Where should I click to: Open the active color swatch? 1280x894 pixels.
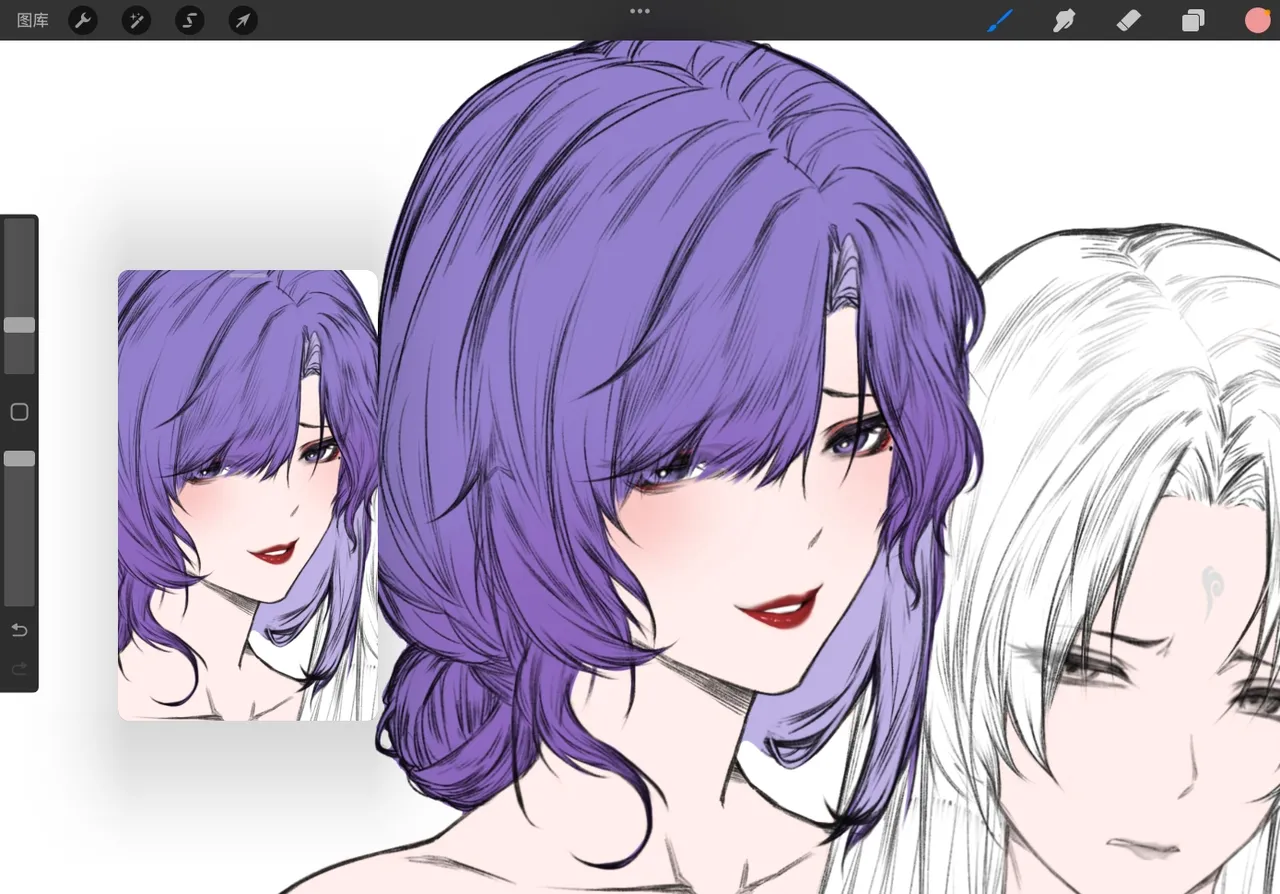pyautogui.click(x=1257, y=20)
